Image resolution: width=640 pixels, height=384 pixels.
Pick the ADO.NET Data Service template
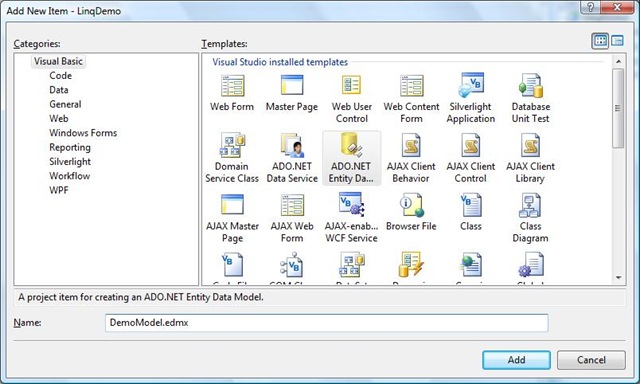coord(291,158)
